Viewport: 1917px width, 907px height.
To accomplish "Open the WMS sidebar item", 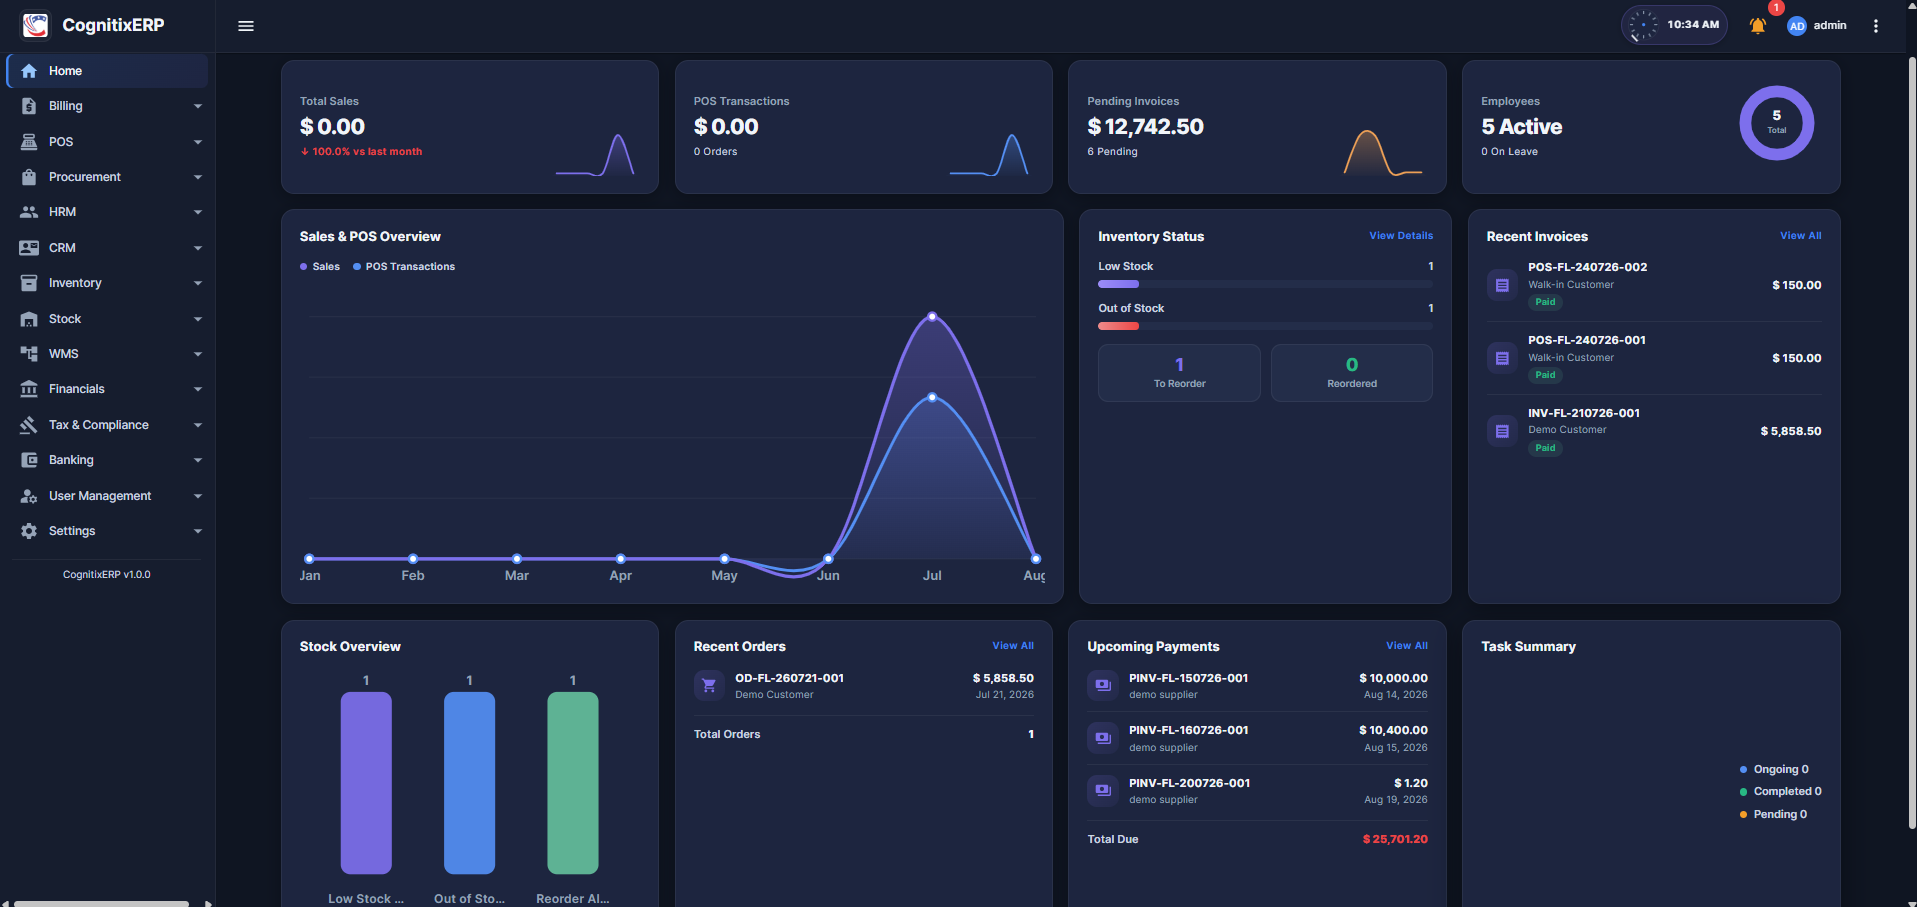I will pyautogui.click(x=107, y=354).
